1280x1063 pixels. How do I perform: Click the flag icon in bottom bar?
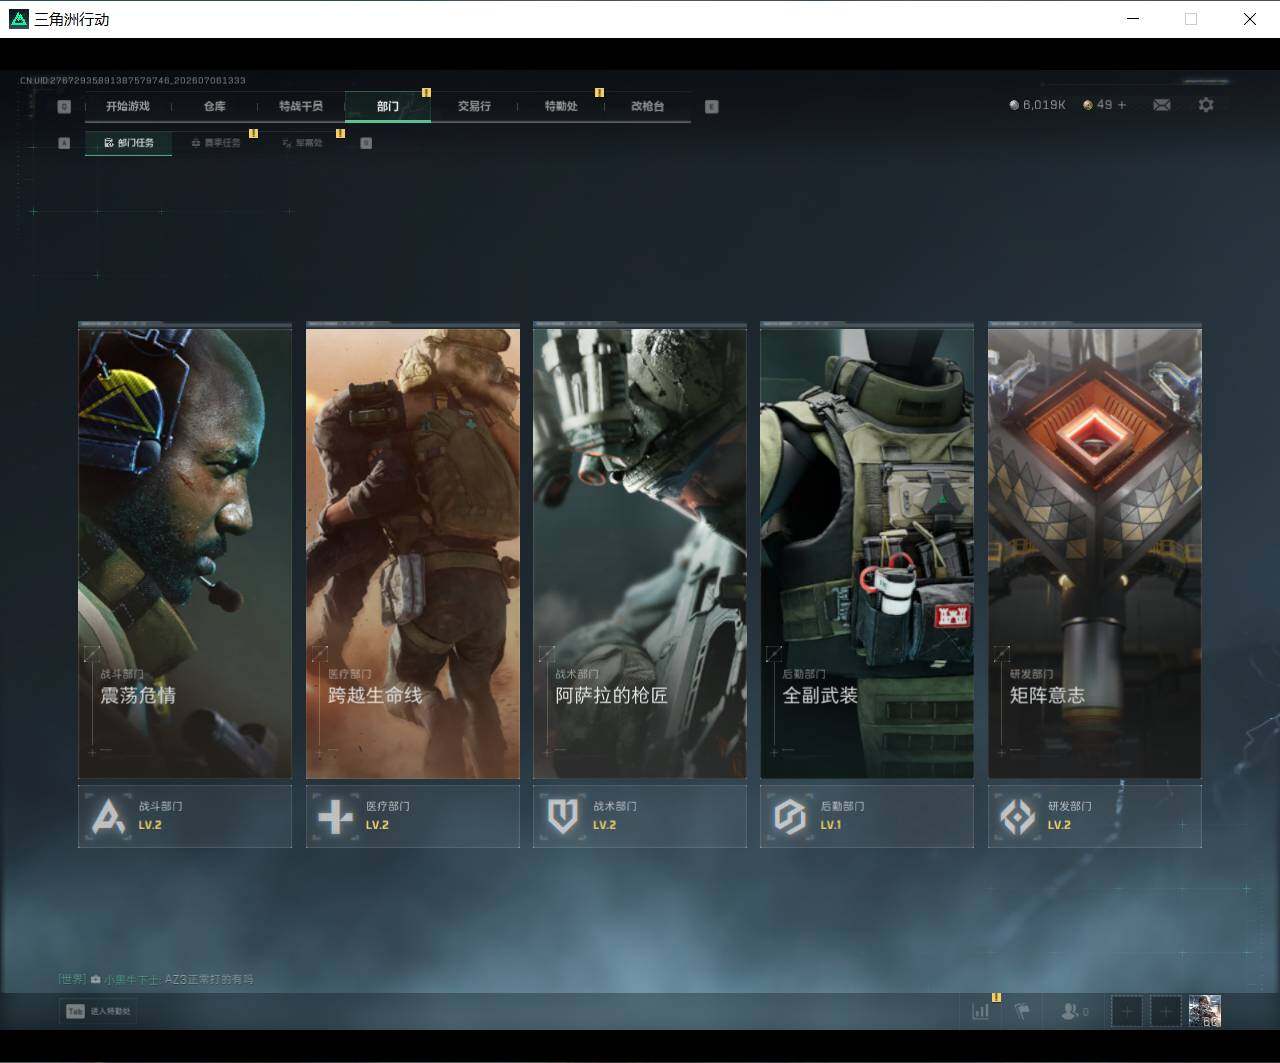(x=1022, y=1011)
